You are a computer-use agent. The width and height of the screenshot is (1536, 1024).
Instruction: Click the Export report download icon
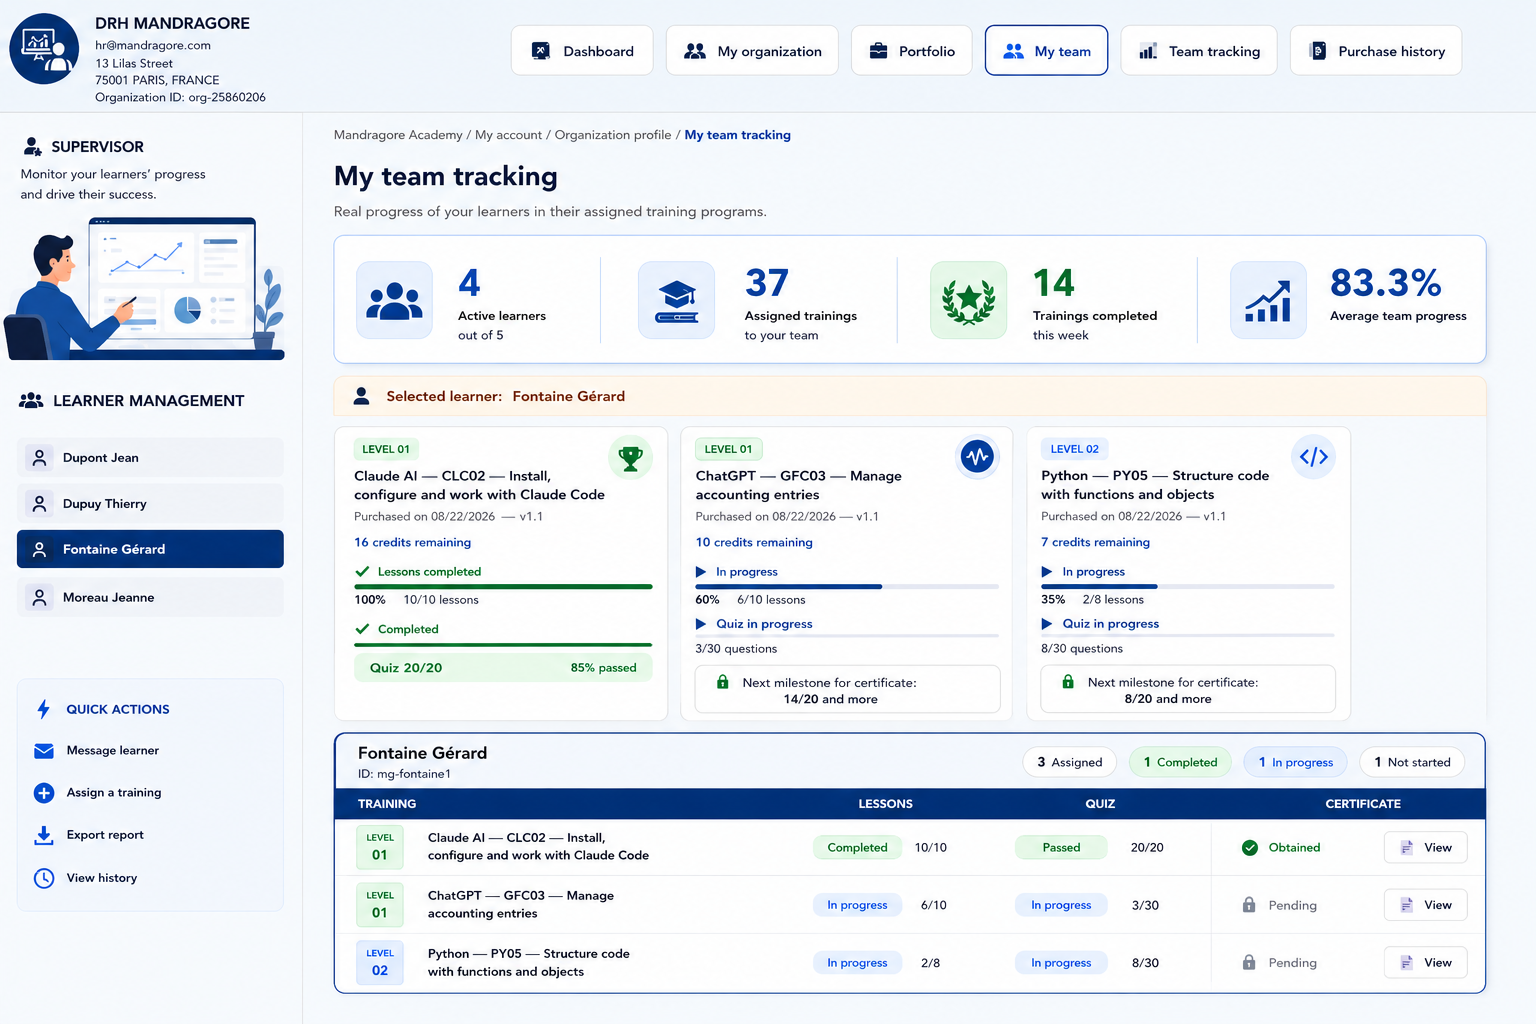44,835
